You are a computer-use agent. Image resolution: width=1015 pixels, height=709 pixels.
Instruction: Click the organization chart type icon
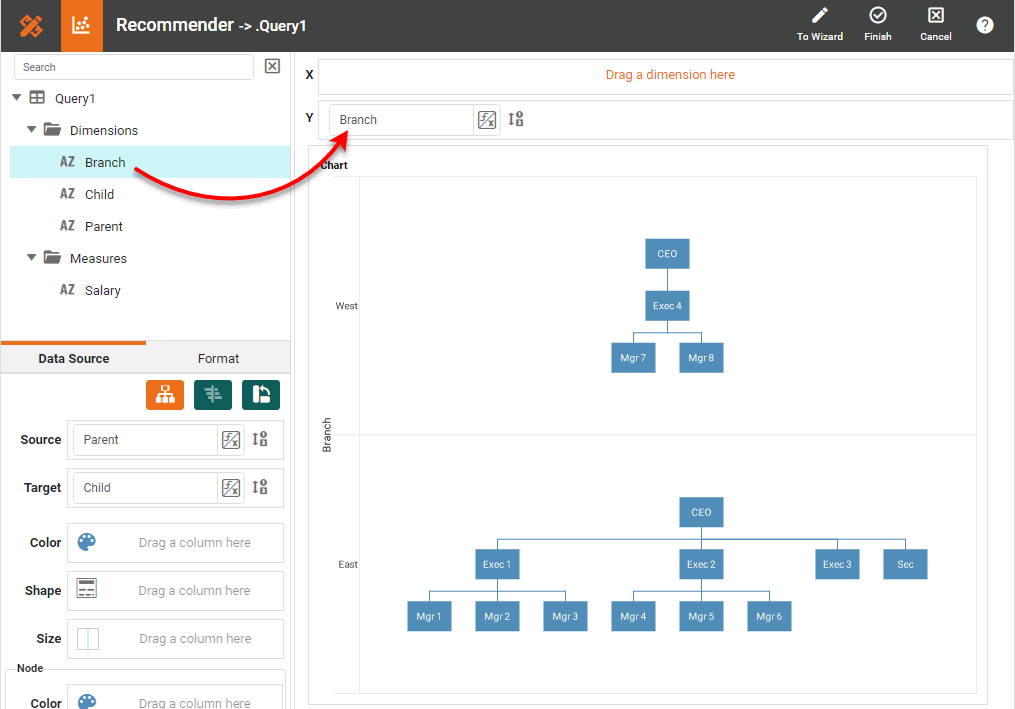[165, 395]
